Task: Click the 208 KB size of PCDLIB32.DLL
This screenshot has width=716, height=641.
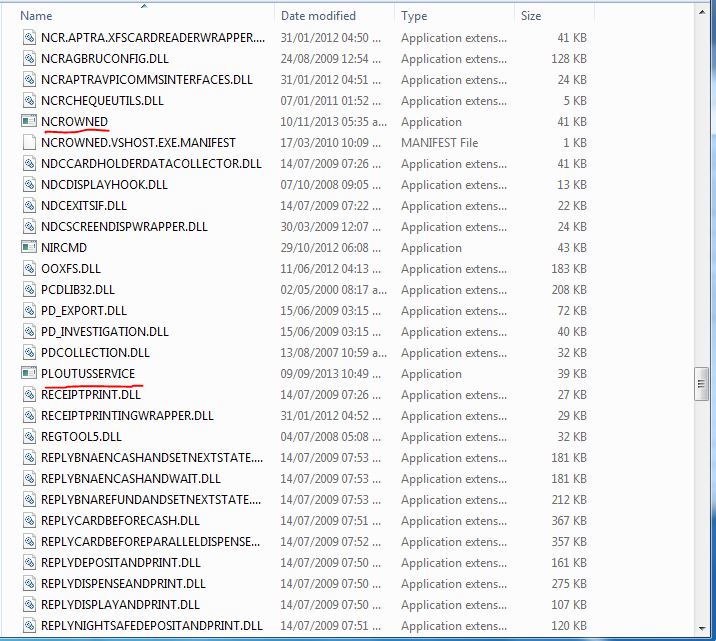Action: pos(569,289)
